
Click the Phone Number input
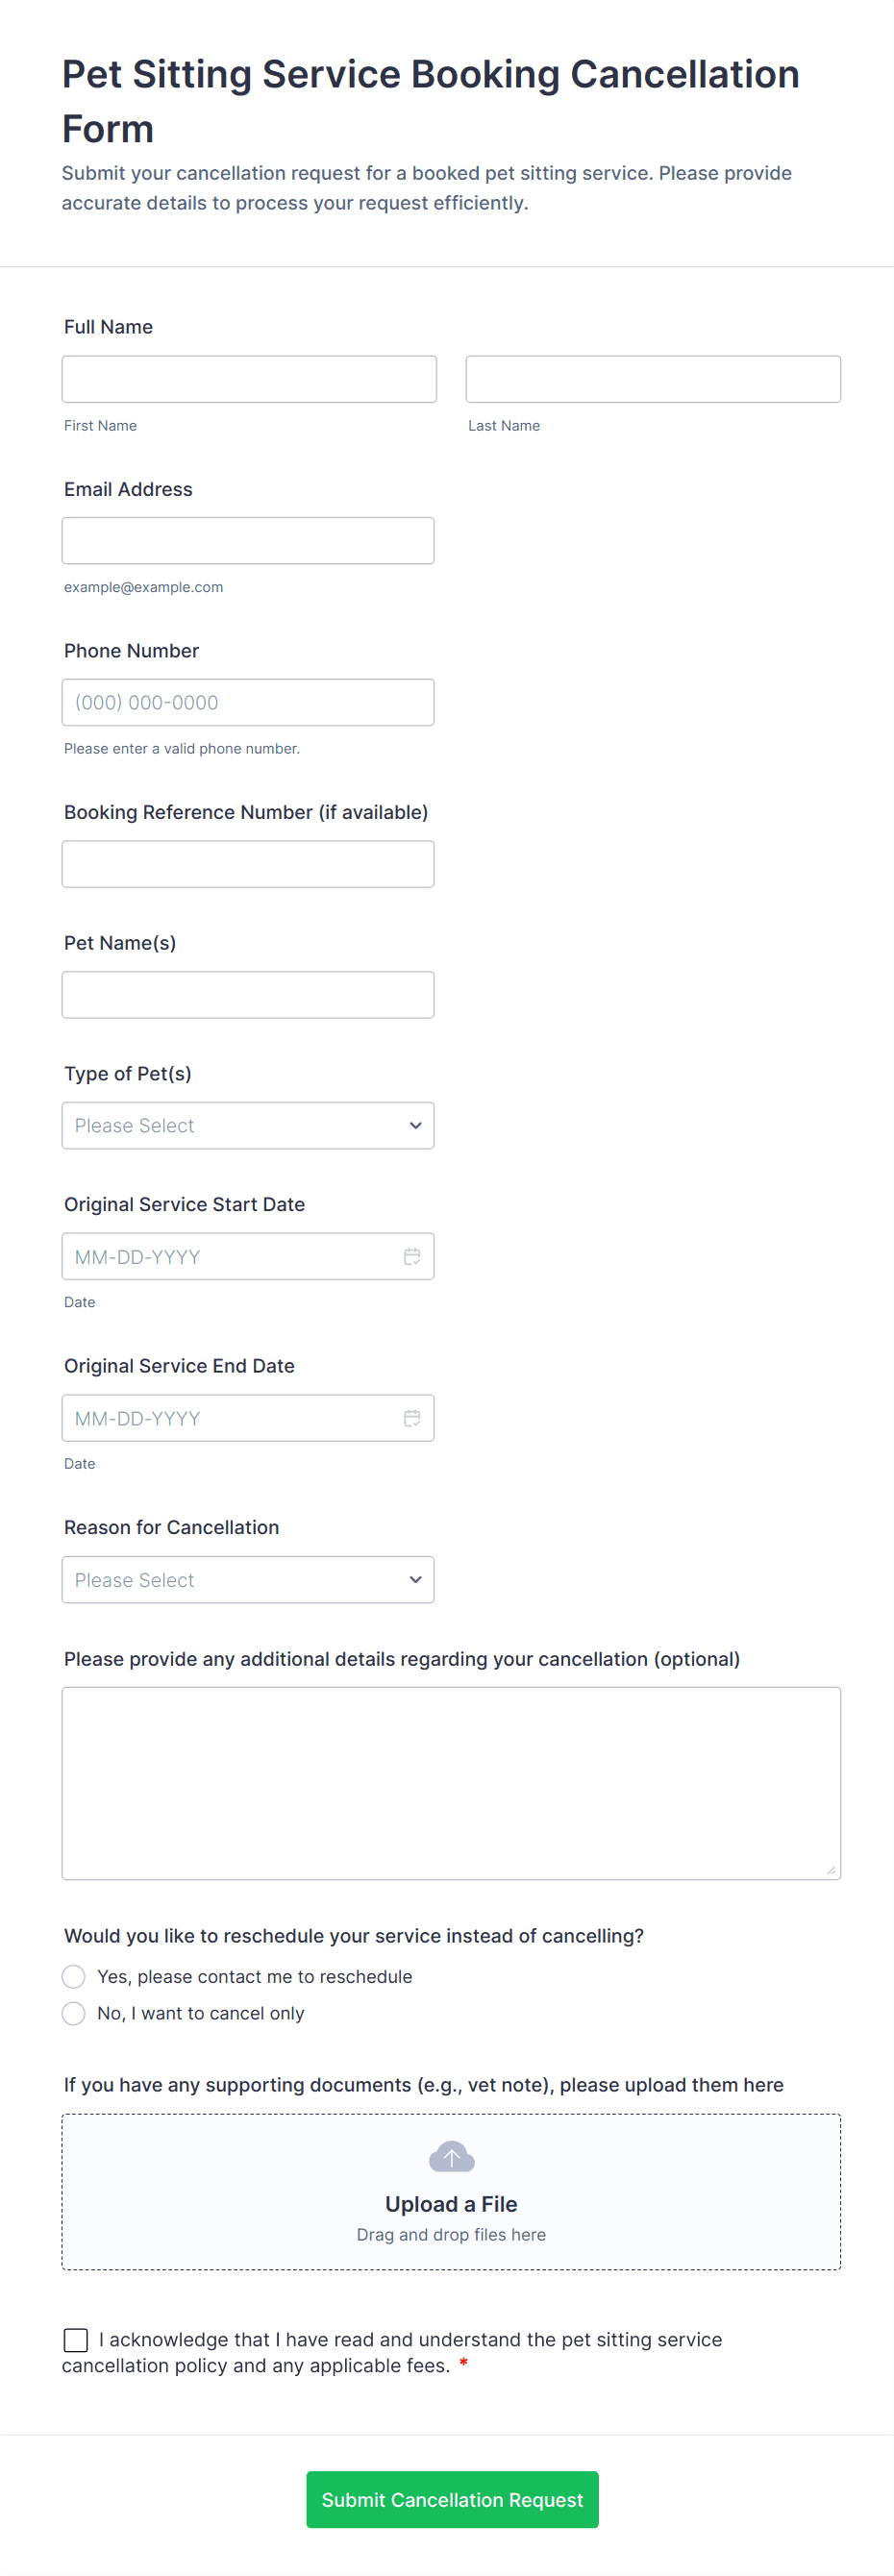tap(248, 702)
